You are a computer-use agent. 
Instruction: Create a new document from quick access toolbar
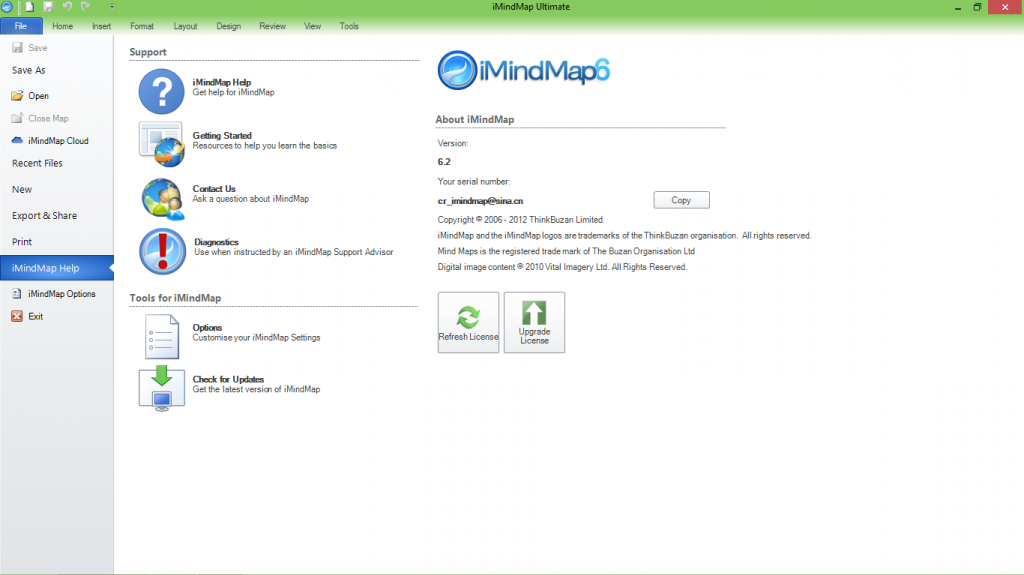(x=29, y=7)
